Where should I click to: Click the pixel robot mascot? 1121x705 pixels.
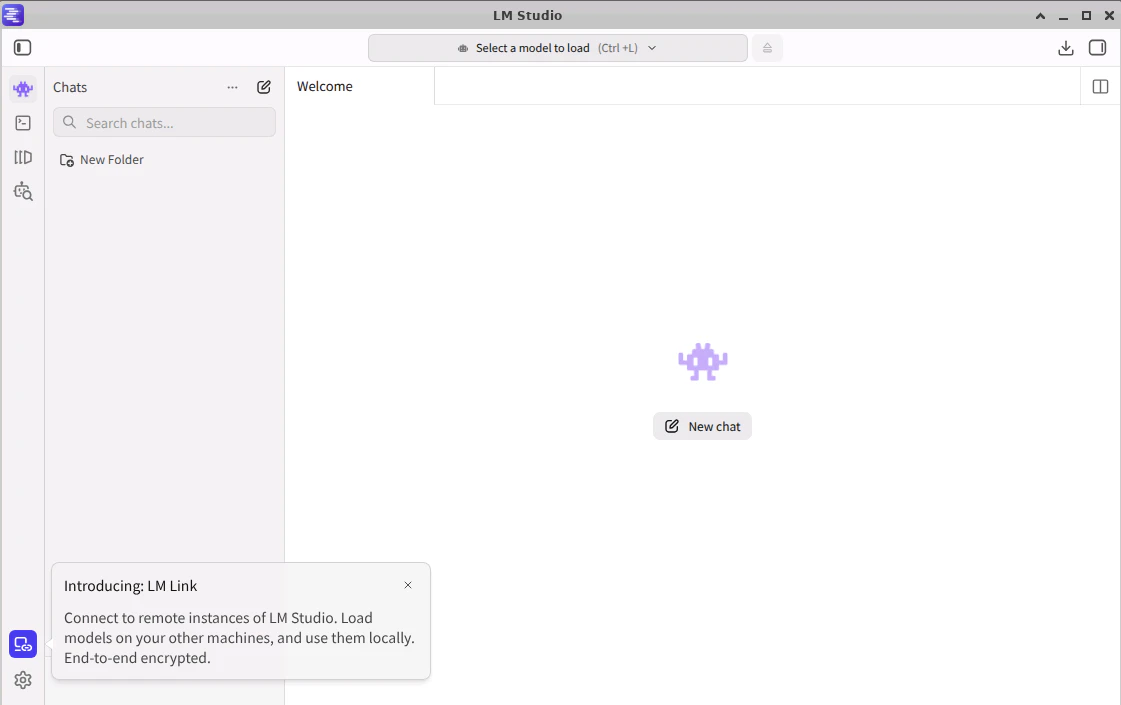pyautogui.click(x=703, y=362)
